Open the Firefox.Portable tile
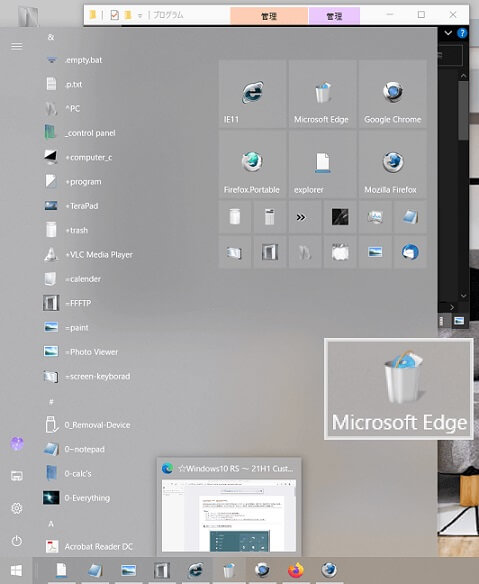 [252, 164]
